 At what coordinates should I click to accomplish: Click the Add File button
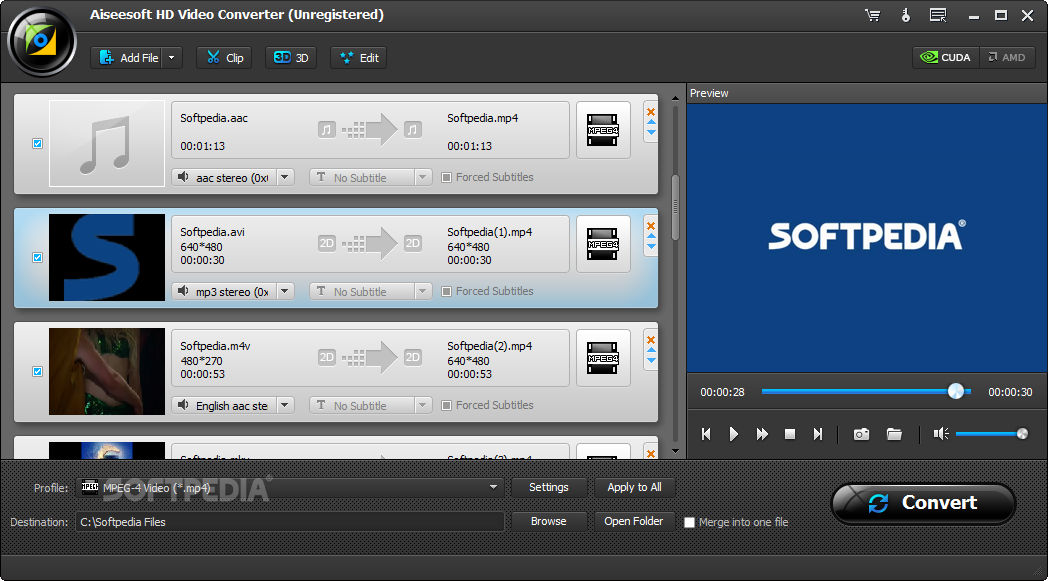[x=128, y=57]
